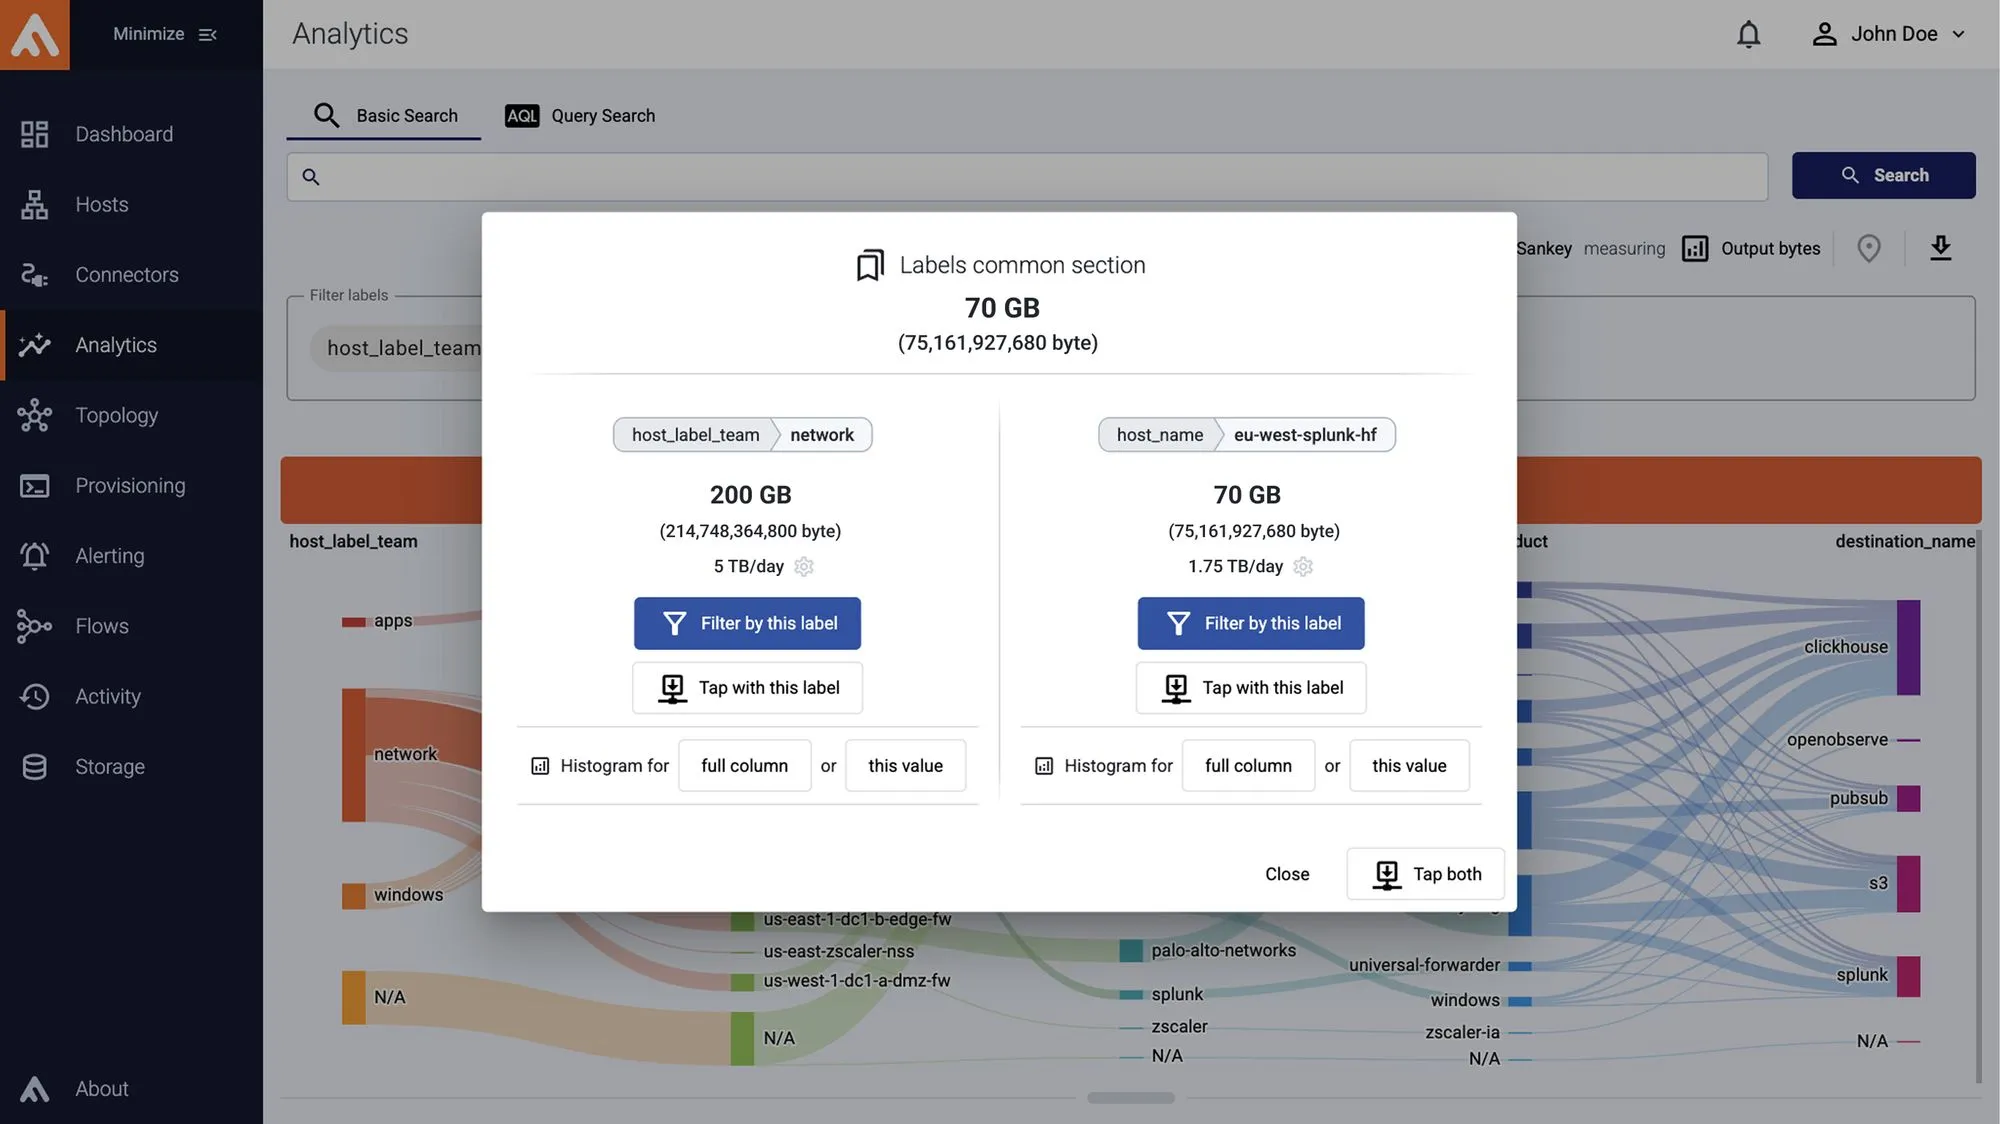Click the download icon in the toolbar
2000x1124 pixels.
(x=1940, y=248)
